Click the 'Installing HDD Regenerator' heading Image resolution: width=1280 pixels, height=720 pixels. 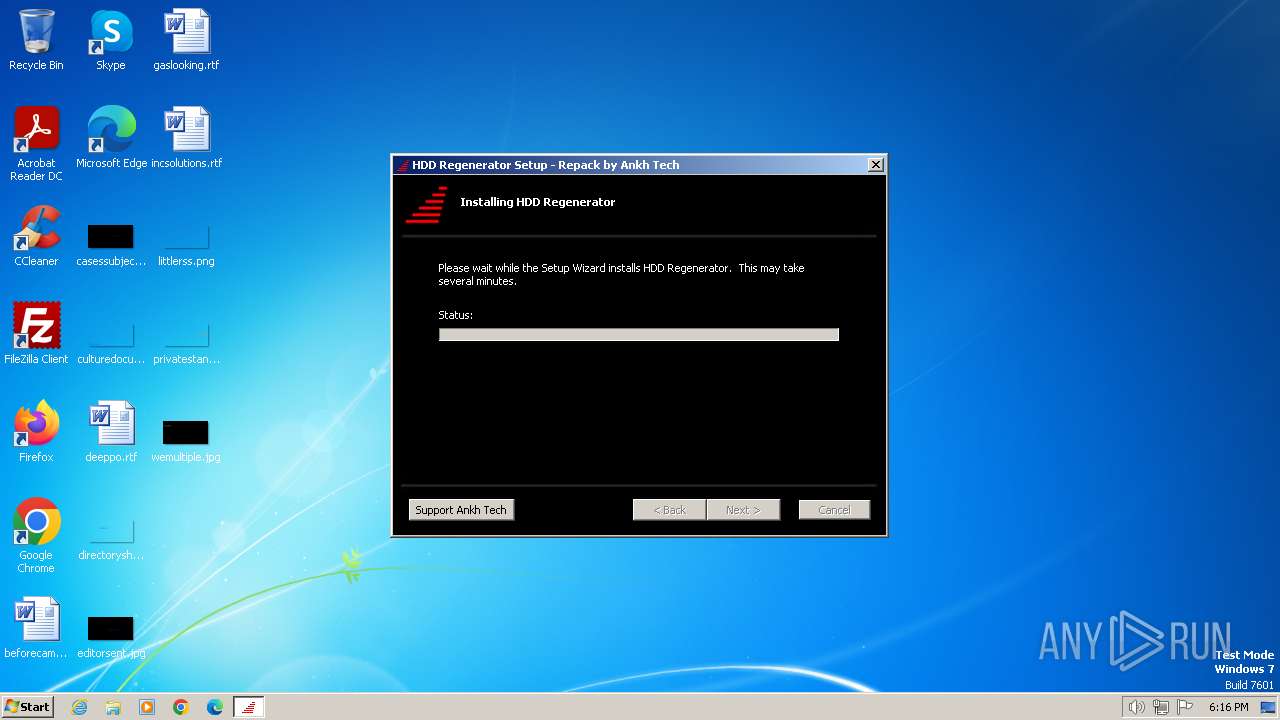[538, 202]
